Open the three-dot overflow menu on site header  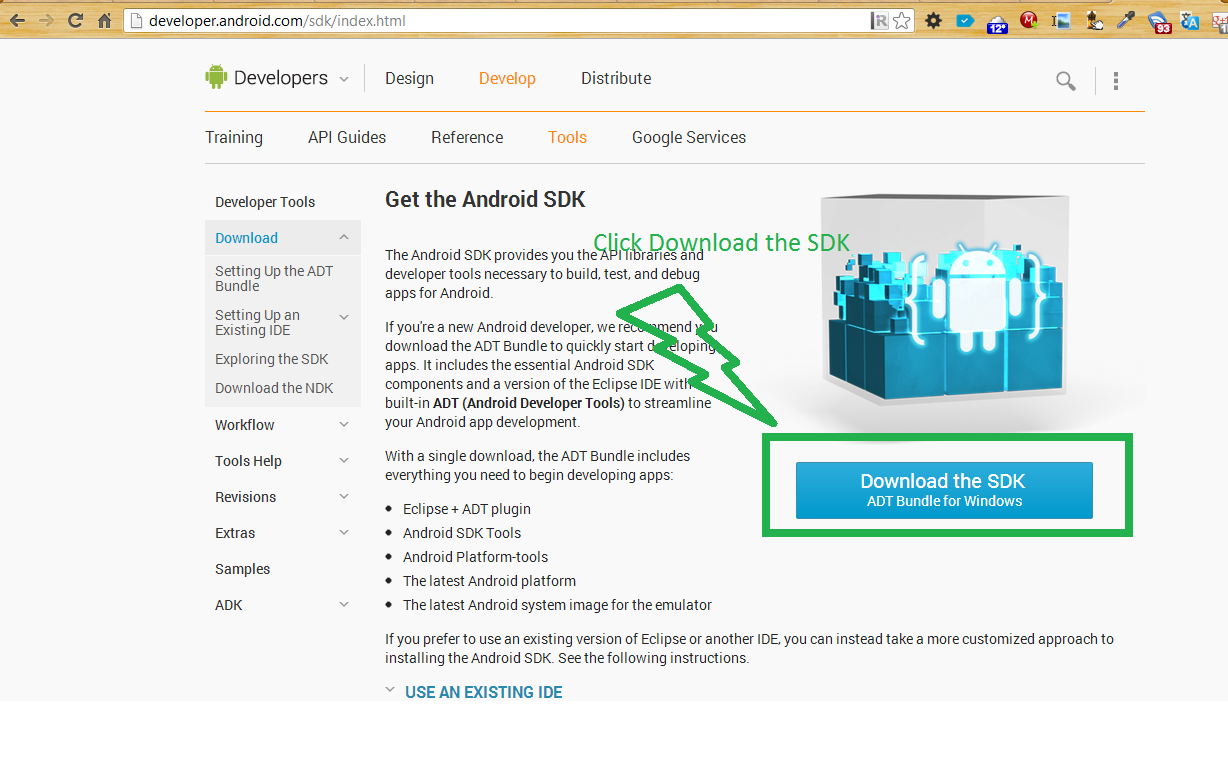click(1116, 81)
